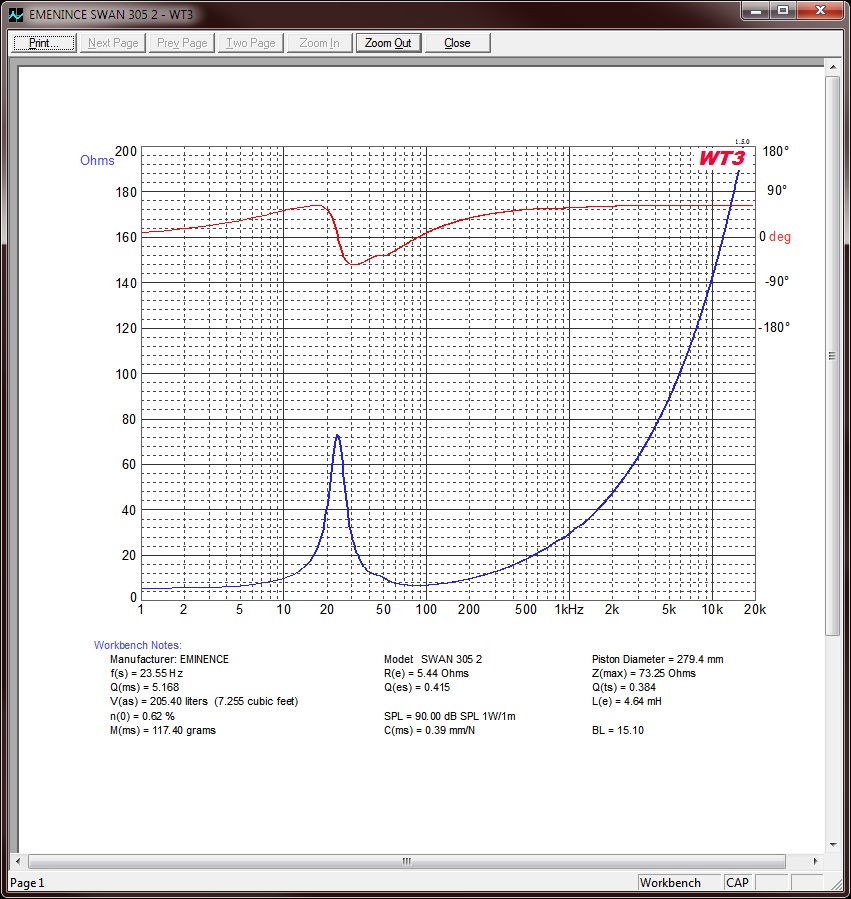Minimize the WT3 window
851x899 pixels.
click(x=756, y=11)
